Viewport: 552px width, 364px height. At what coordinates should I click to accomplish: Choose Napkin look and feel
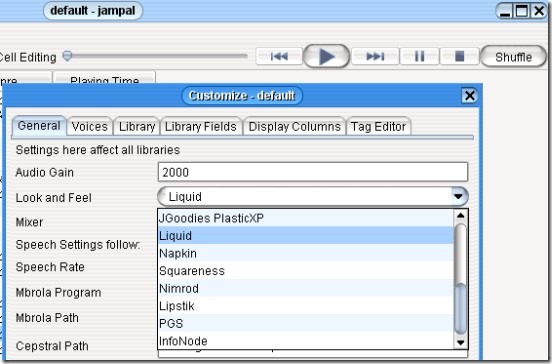(x=306, y=253)
